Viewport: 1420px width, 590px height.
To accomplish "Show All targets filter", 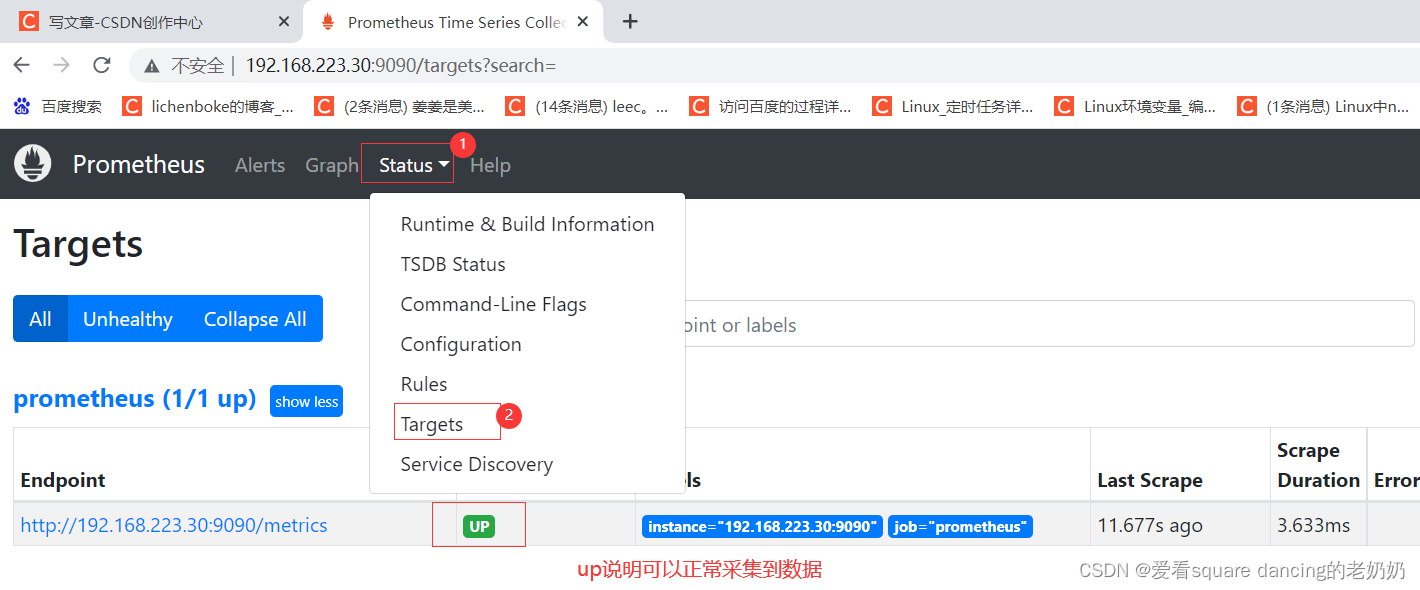I will click(40, 319).
